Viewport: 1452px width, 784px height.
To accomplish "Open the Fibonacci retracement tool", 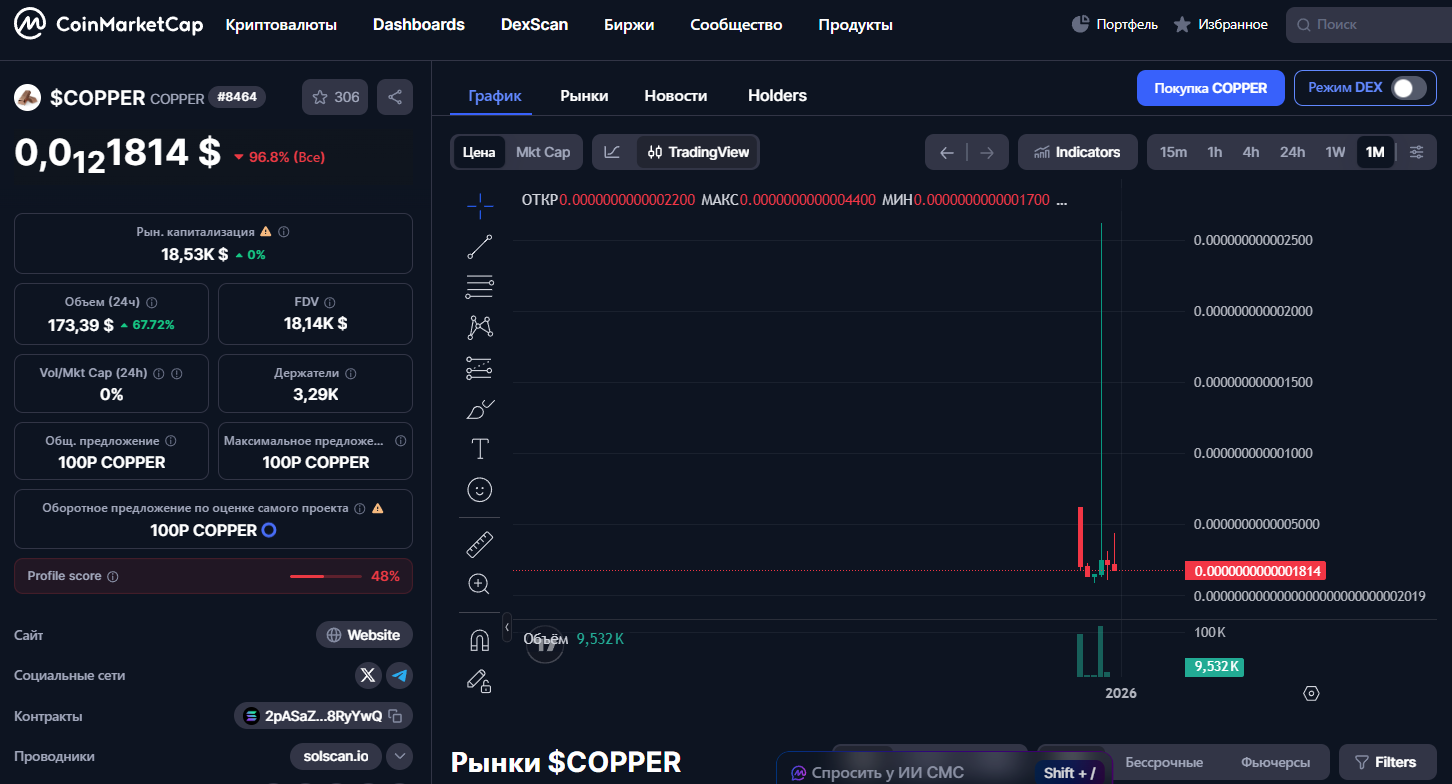I will pos(480,287).
